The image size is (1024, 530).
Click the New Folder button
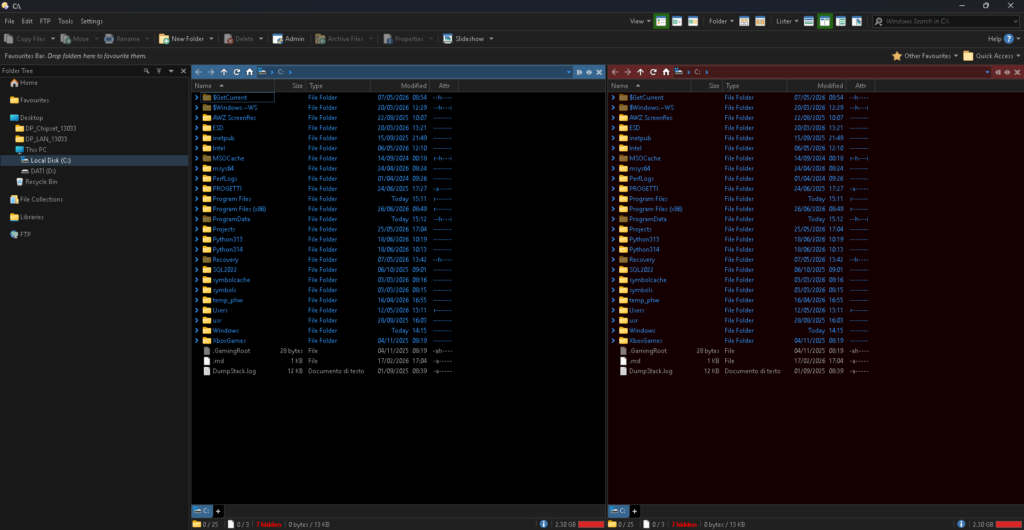[182, 39]
